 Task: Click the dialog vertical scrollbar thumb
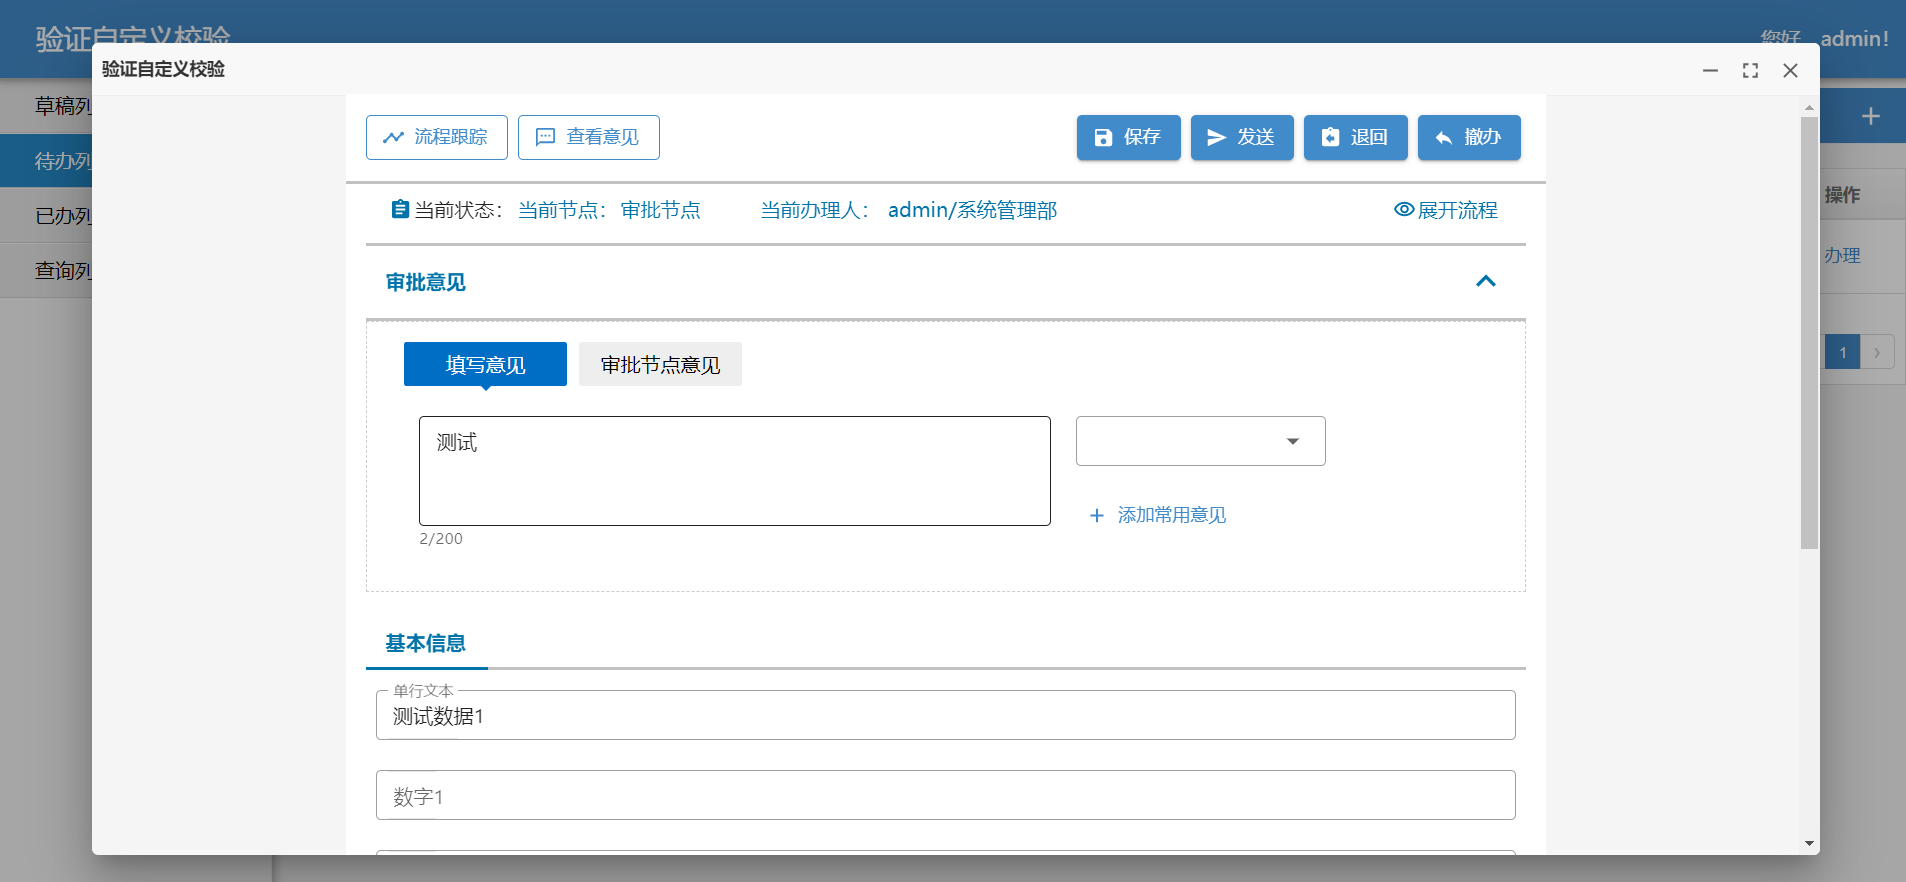[x=1809, y=333]
